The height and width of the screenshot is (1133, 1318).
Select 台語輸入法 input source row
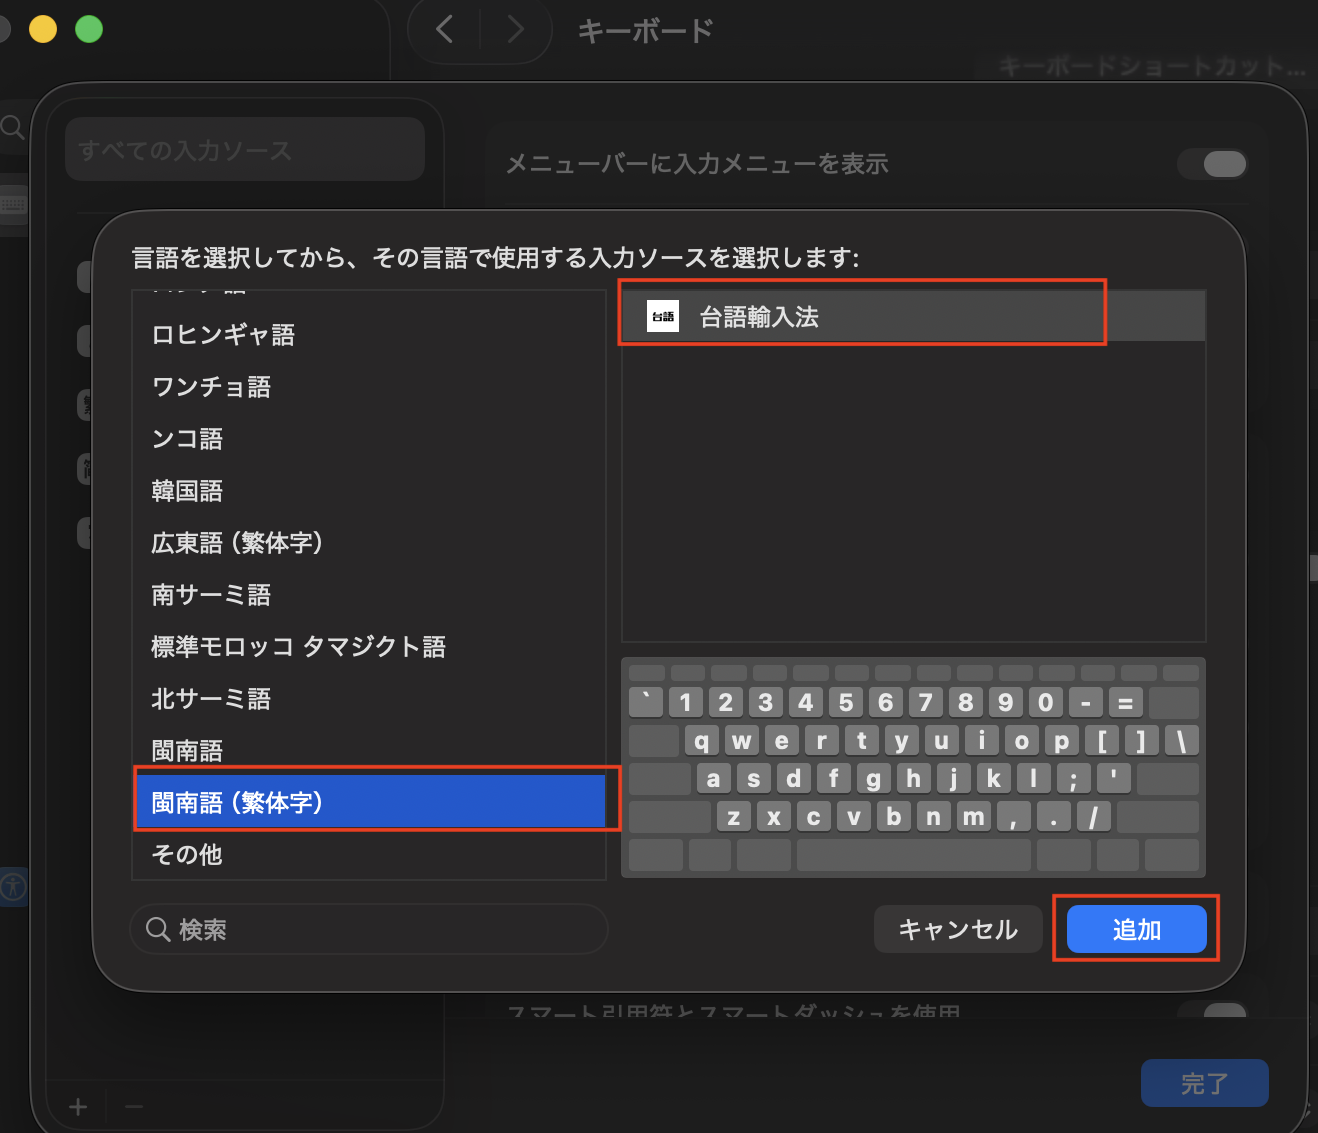coord(910,317)
